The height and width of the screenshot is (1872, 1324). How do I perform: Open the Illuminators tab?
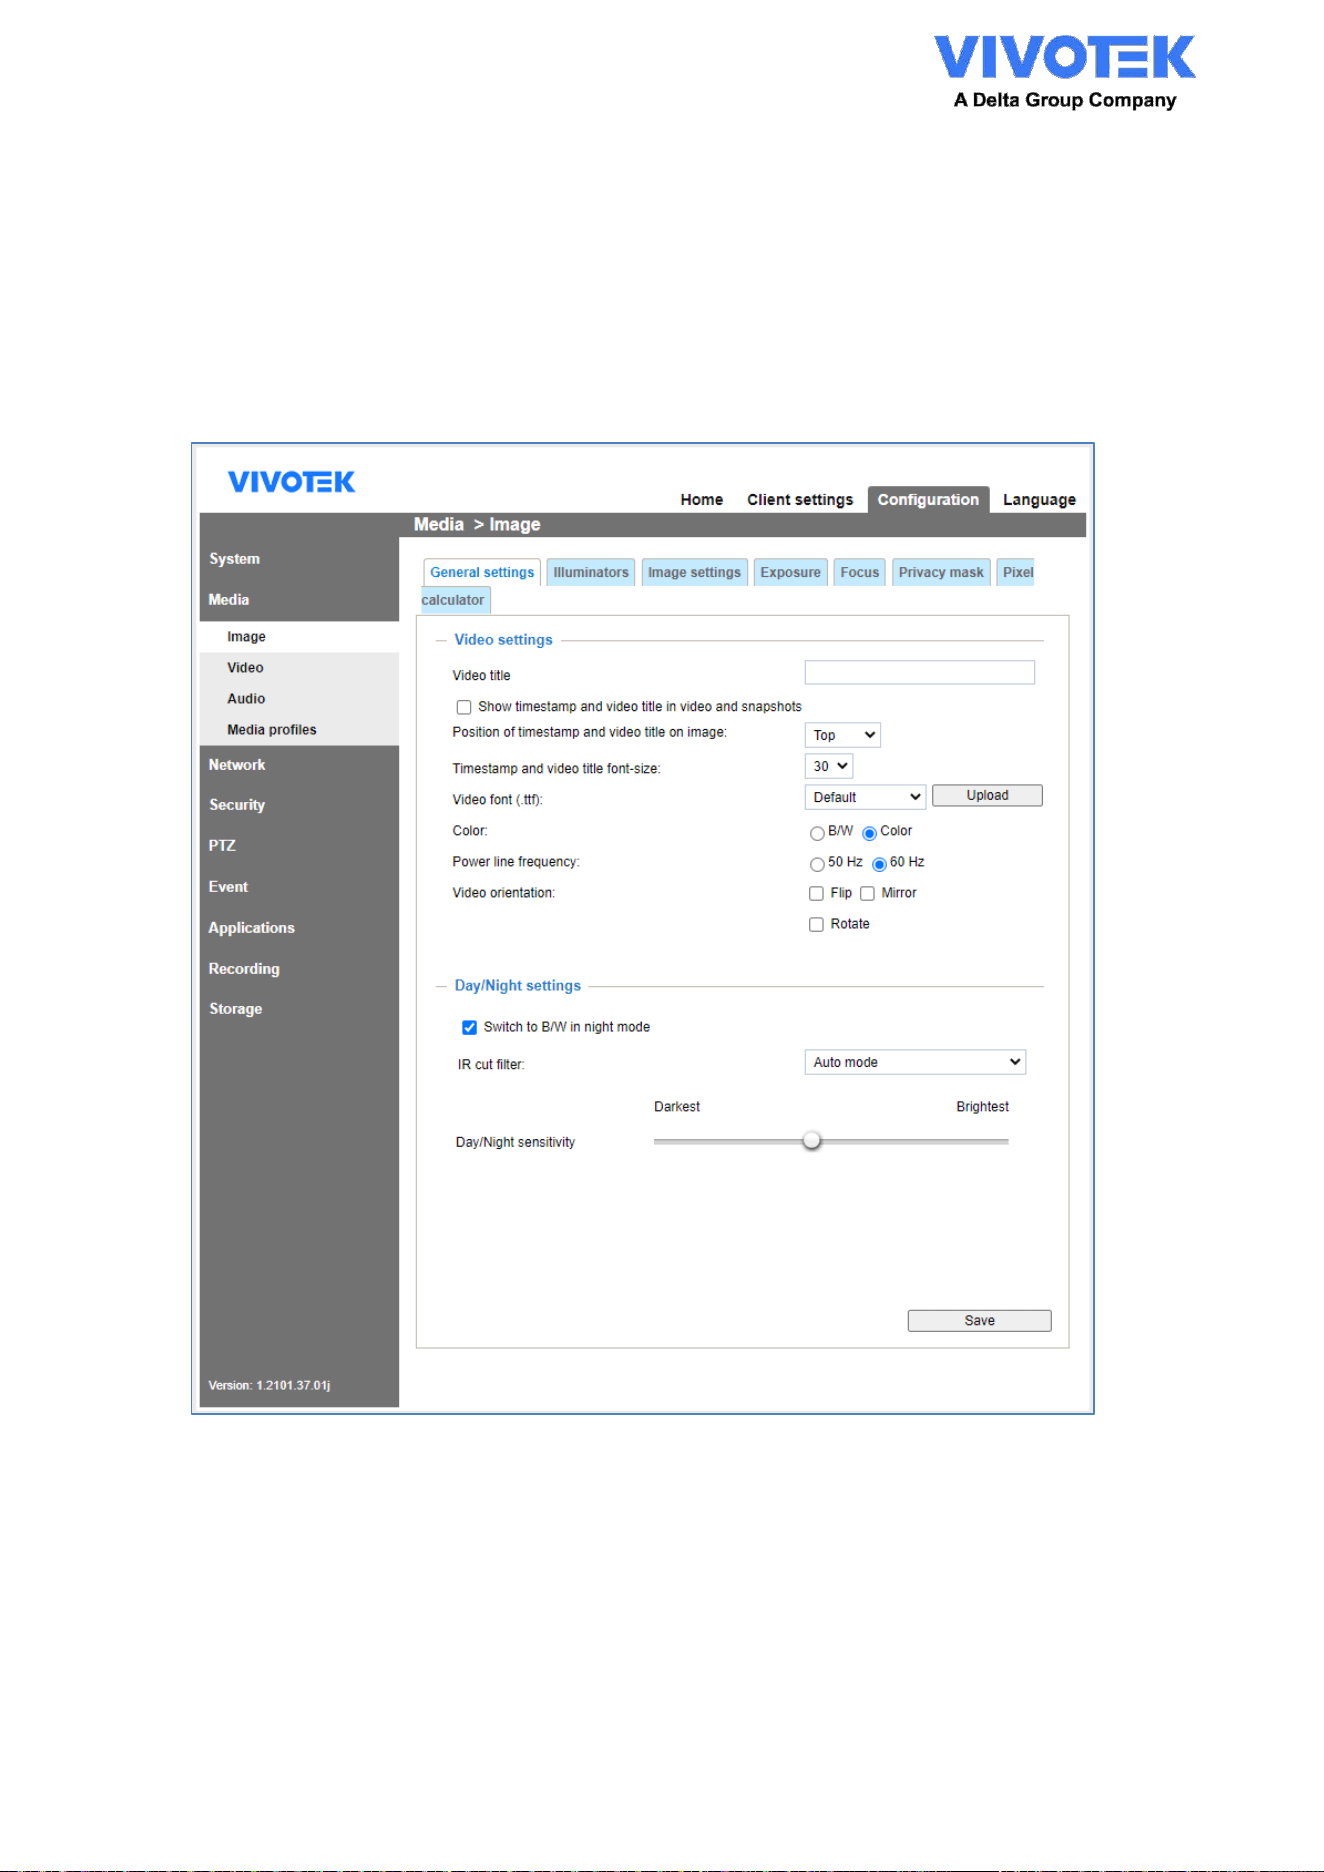591,572
